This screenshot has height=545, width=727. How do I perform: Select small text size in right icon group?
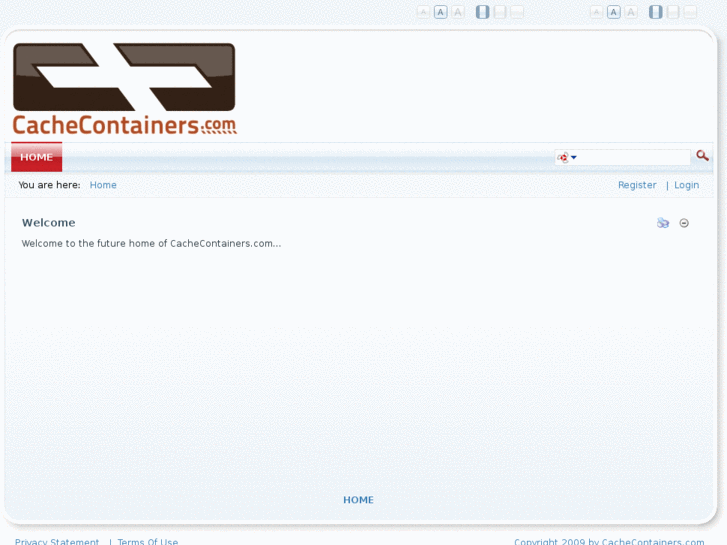coord(596,12)
